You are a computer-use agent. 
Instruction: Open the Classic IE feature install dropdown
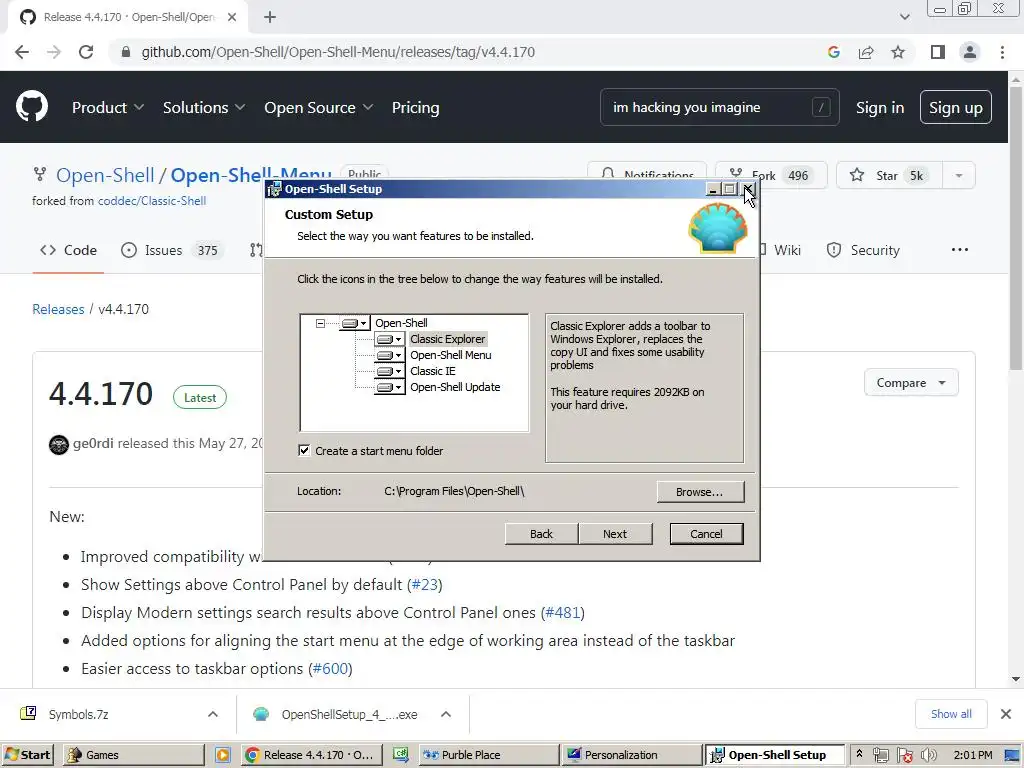tap(390, 371)
